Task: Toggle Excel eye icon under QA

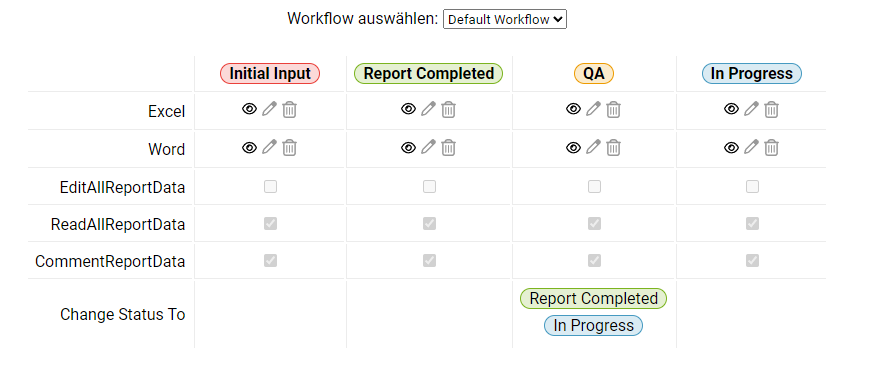Action: coord(573,109)
